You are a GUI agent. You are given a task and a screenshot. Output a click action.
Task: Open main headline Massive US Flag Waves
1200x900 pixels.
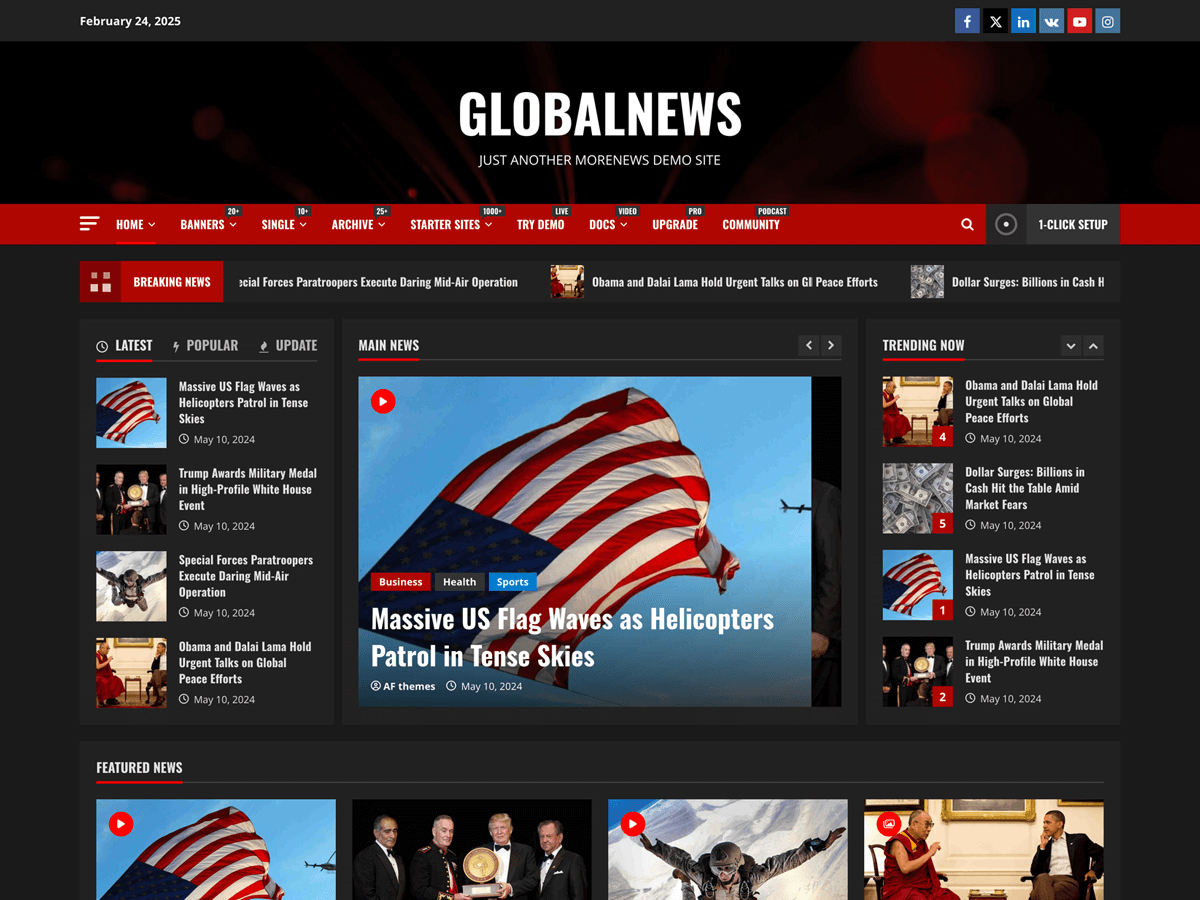click(x=572, y=637)
